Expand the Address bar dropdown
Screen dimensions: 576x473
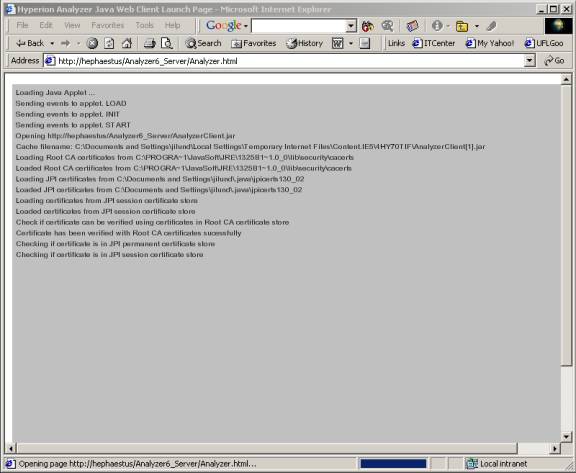click(x=529, y=61)
